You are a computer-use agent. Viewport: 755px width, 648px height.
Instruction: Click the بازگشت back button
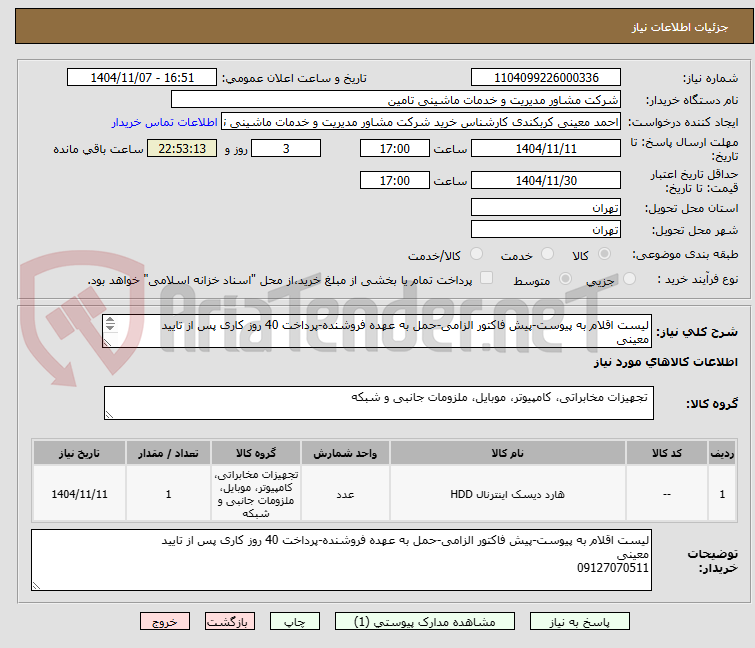pos(230,622)
